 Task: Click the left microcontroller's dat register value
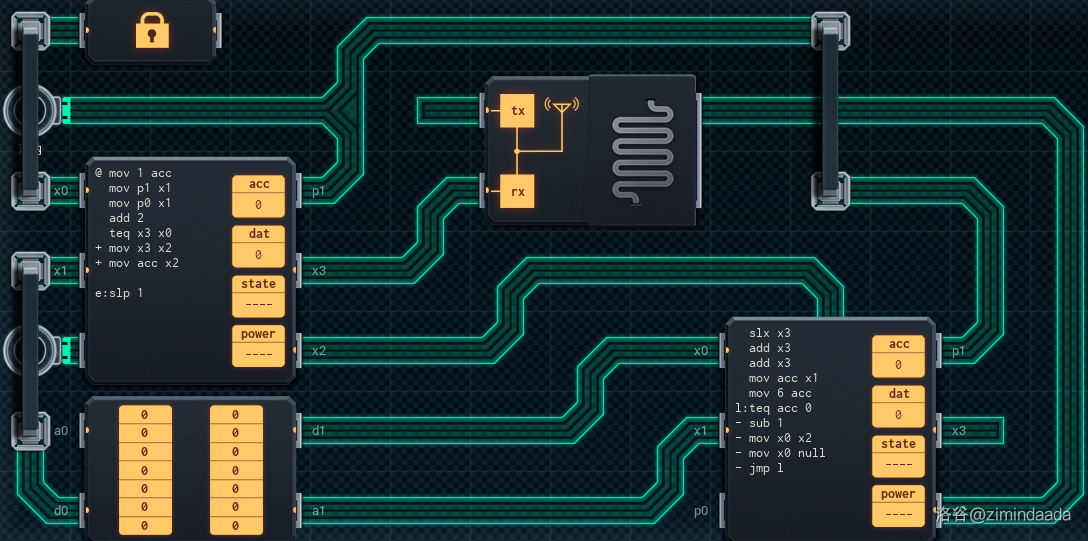pyautogui.click(x=259, y=255)
